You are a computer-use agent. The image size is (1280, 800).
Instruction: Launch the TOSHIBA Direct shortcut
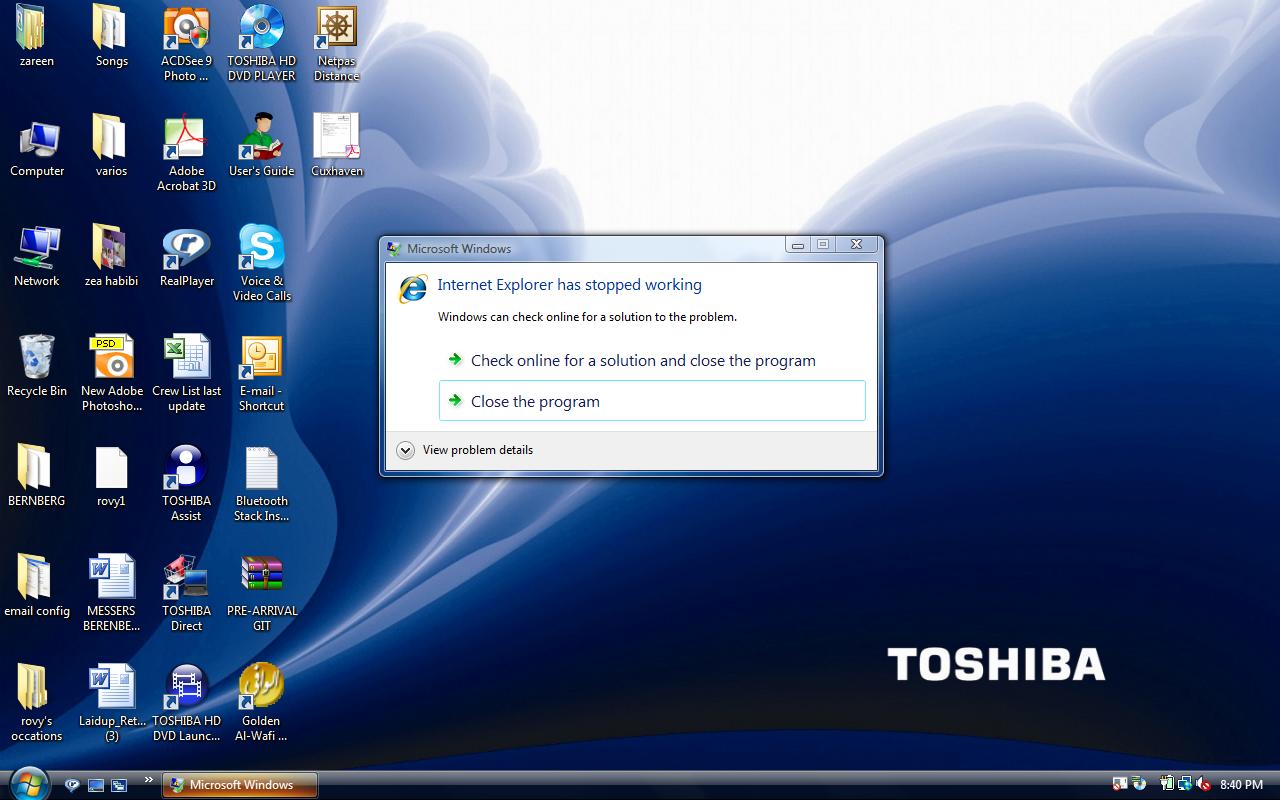coord(186,593)
